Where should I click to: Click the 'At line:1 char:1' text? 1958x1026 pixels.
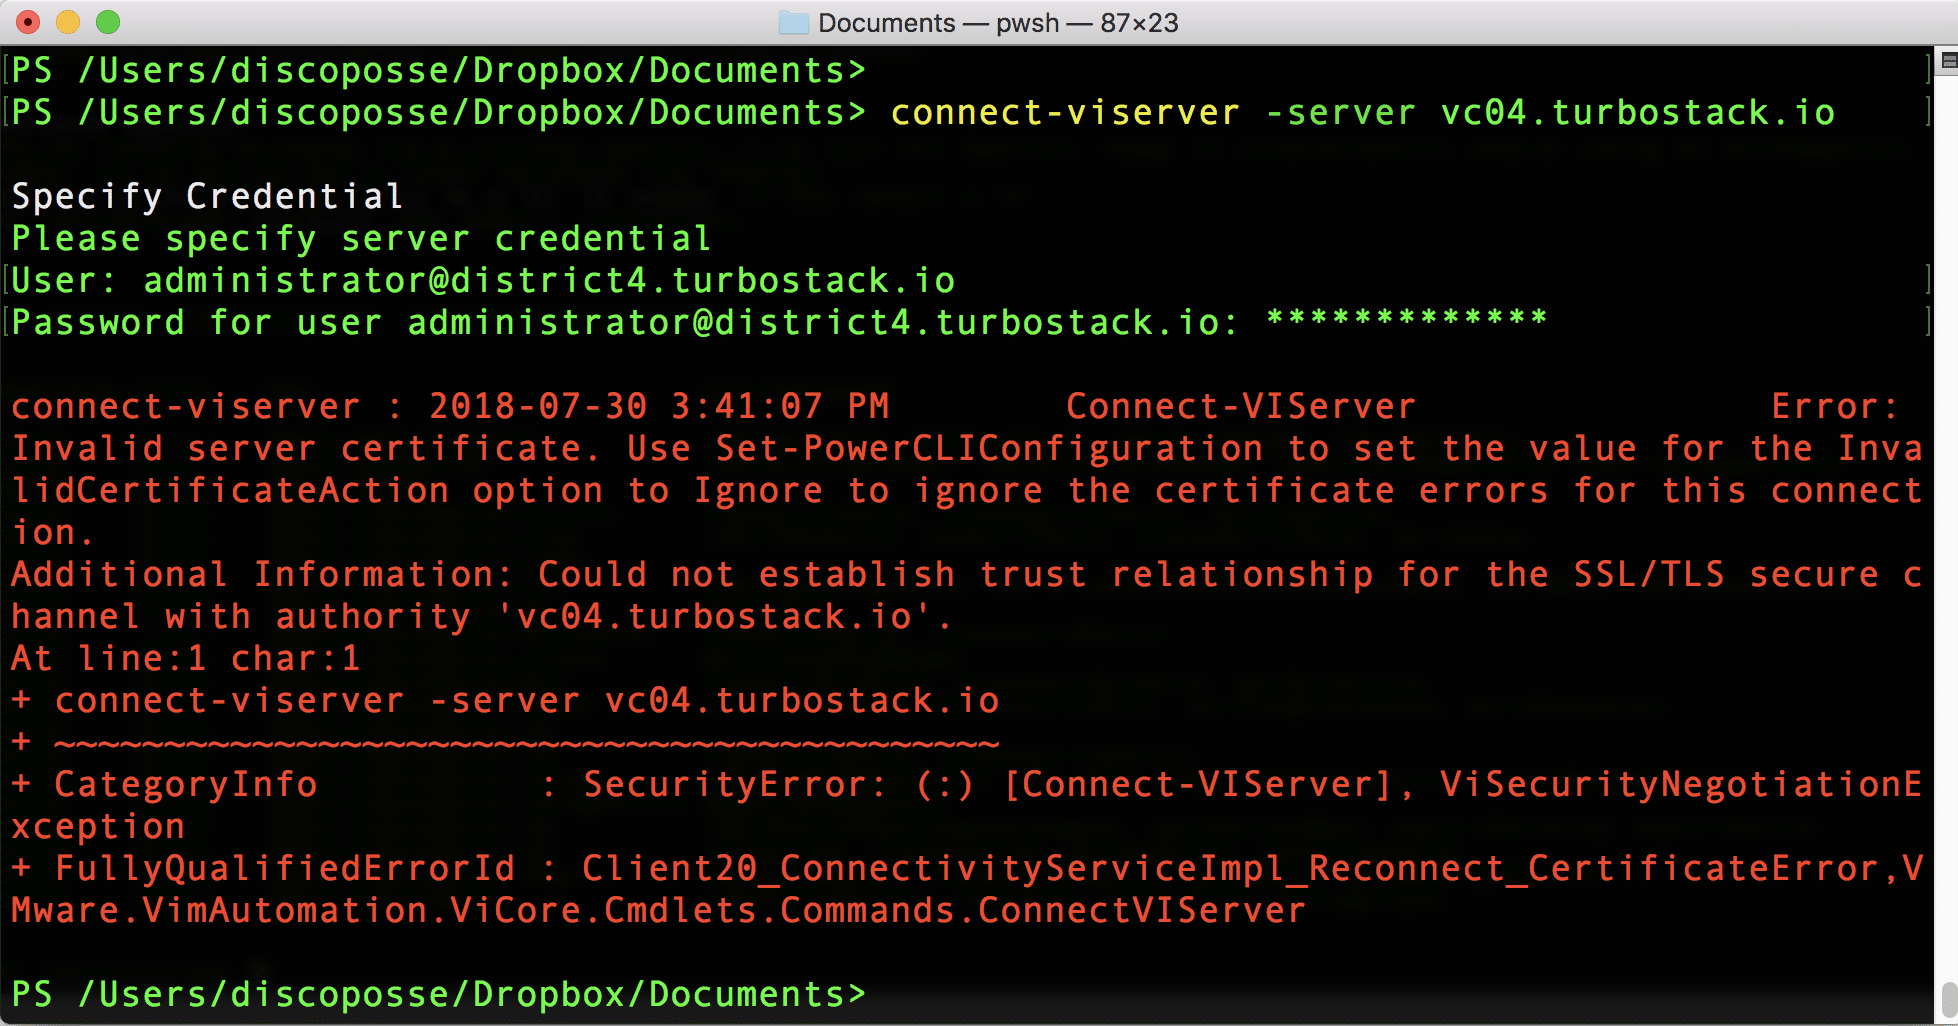click(185, 658)
